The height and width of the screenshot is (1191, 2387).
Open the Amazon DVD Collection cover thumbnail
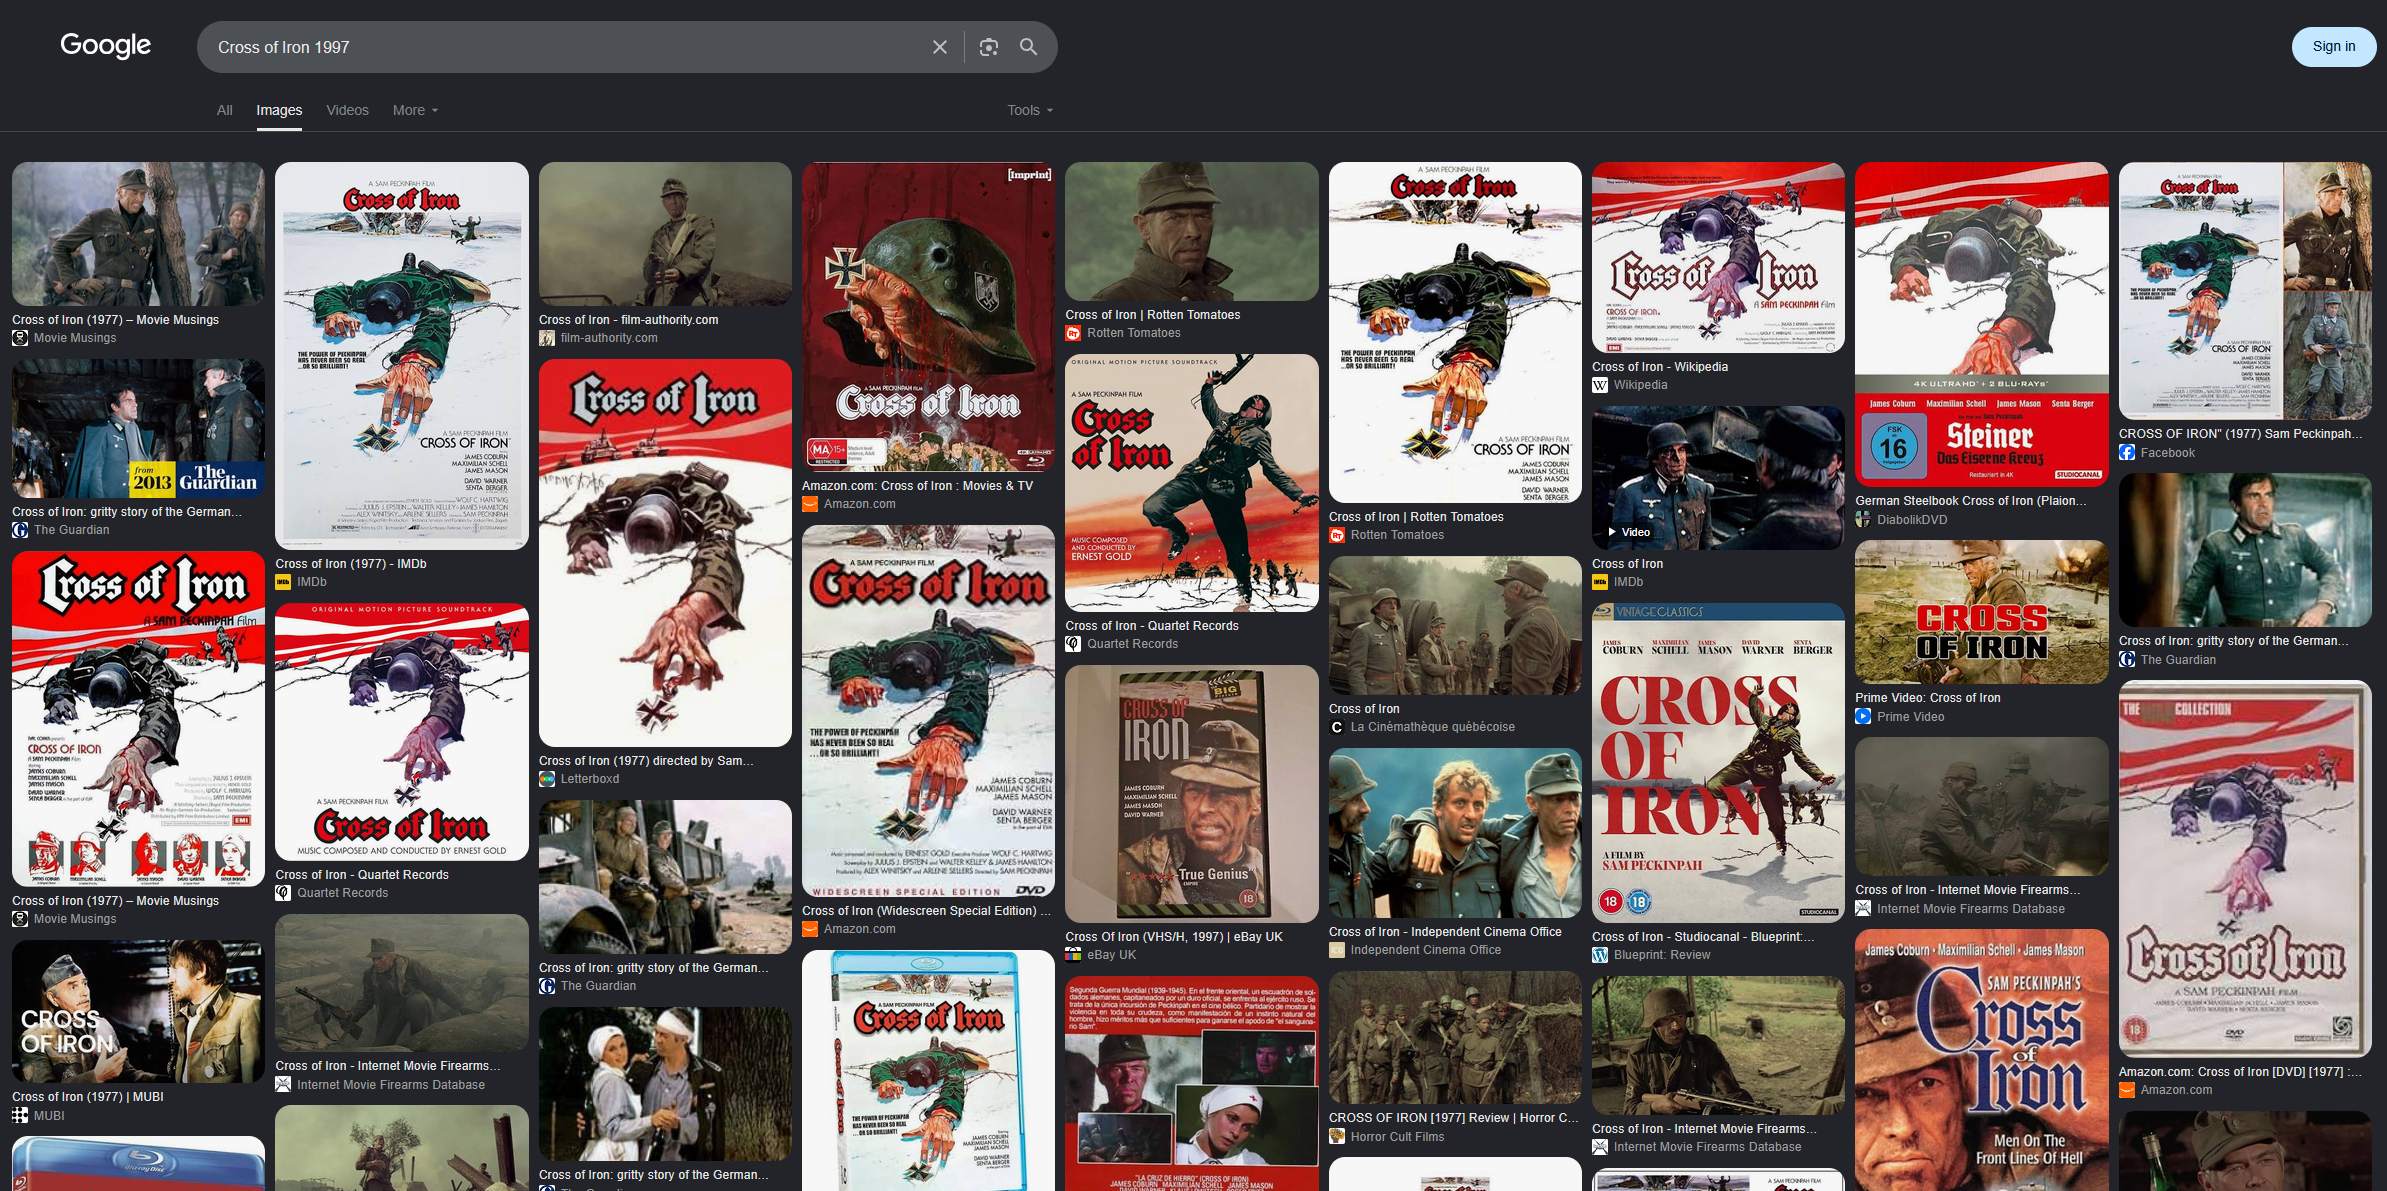point(2245,869)
